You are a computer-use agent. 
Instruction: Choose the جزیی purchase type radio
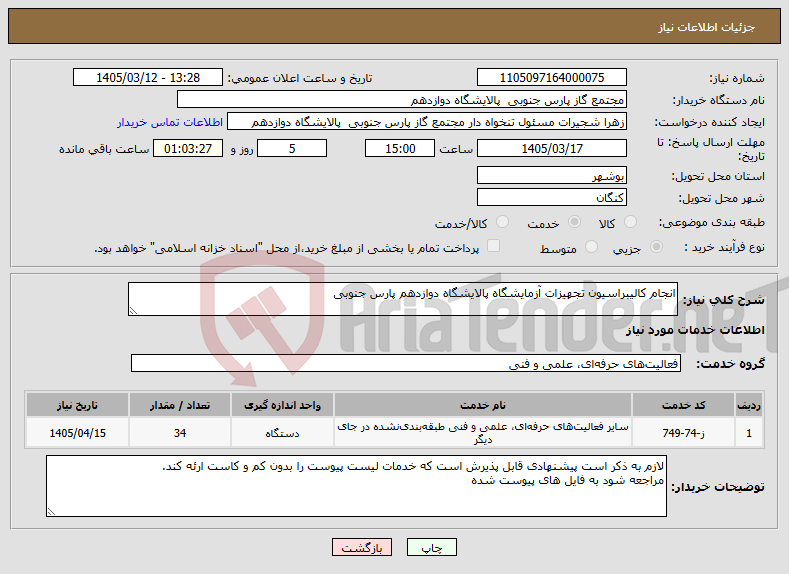[x=656, y=247]
